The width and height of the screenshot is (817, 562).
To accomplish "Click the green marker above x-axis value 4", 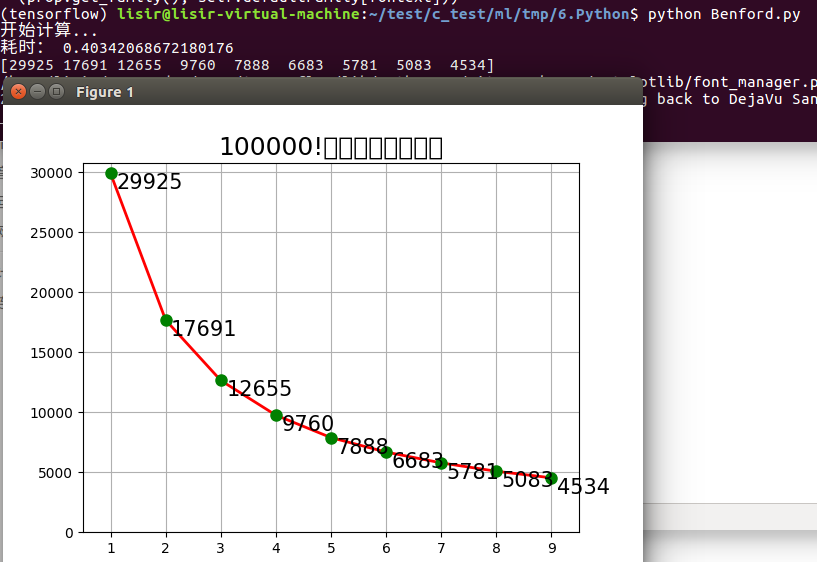I will [276, 415].
